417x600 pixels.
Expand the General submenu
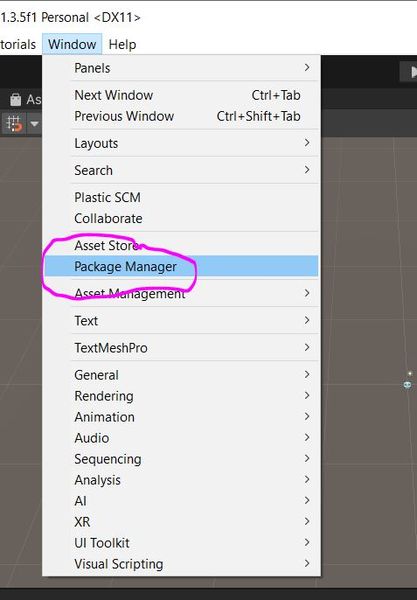point(181,375)
